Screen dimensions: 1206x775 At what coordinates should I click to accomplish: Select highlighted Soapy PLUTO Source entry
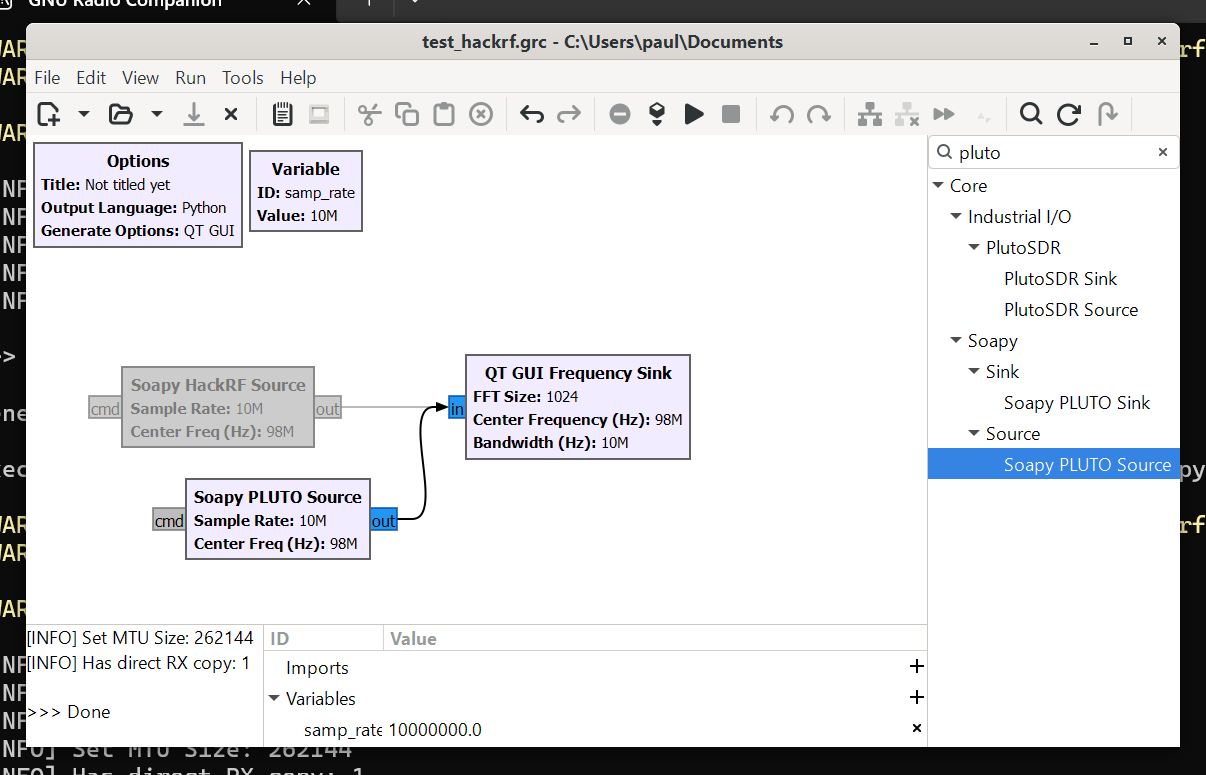point(1054,464)
